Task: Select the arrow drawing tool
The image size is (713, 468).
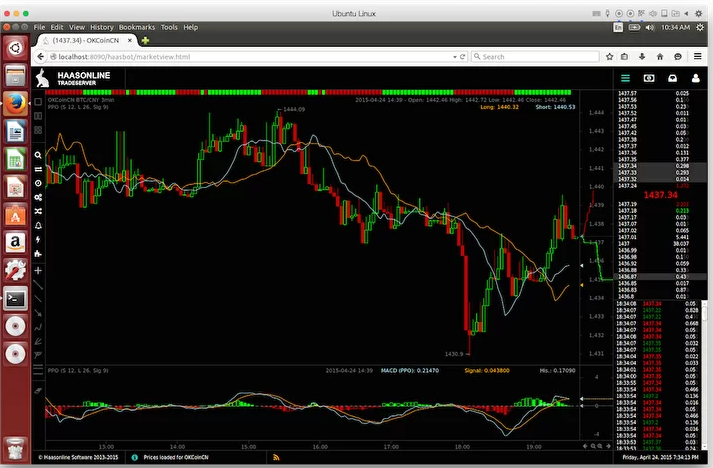Action: pyautogui.click(x=38, y=313)
